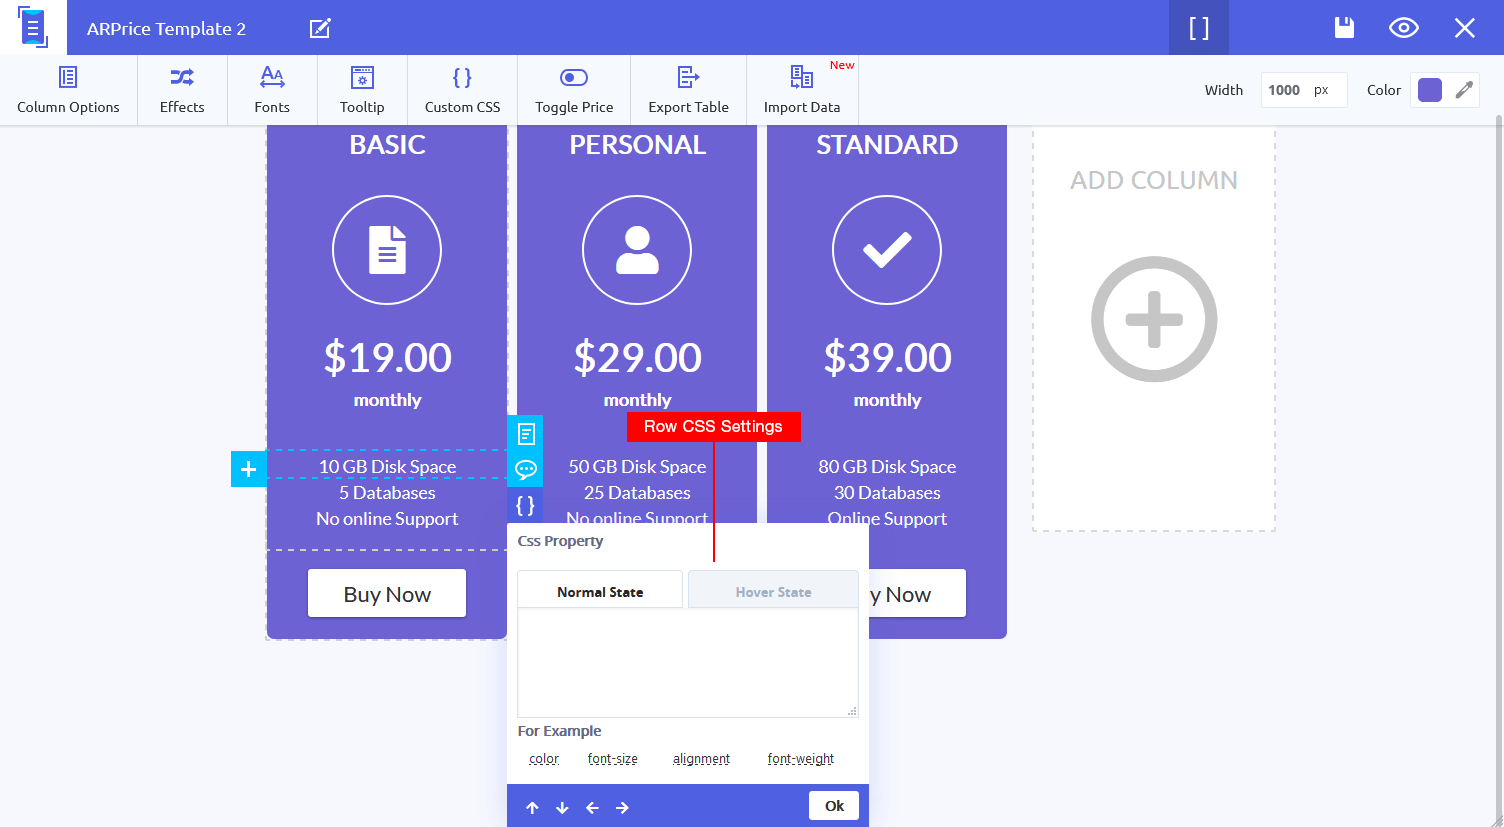Open Tooltip settings

pos(362,90)
